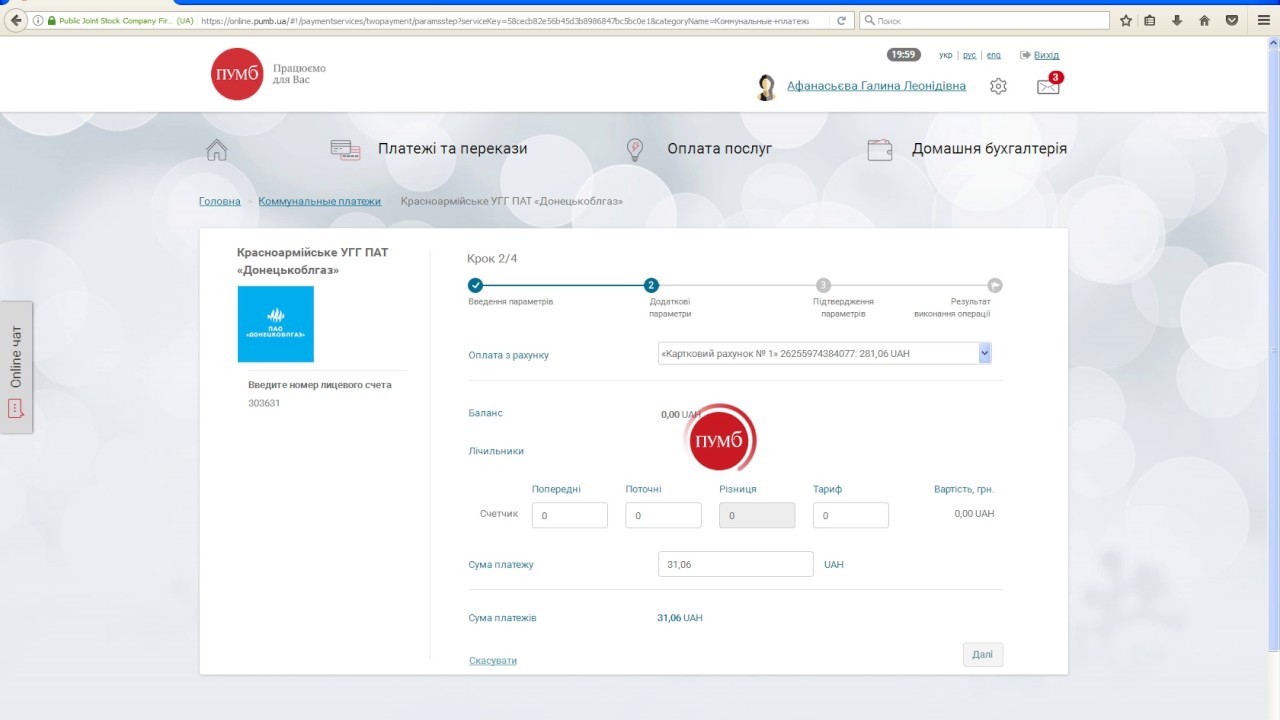
Task: Click the 19:59 session timer
Action: tap(904, 55)
